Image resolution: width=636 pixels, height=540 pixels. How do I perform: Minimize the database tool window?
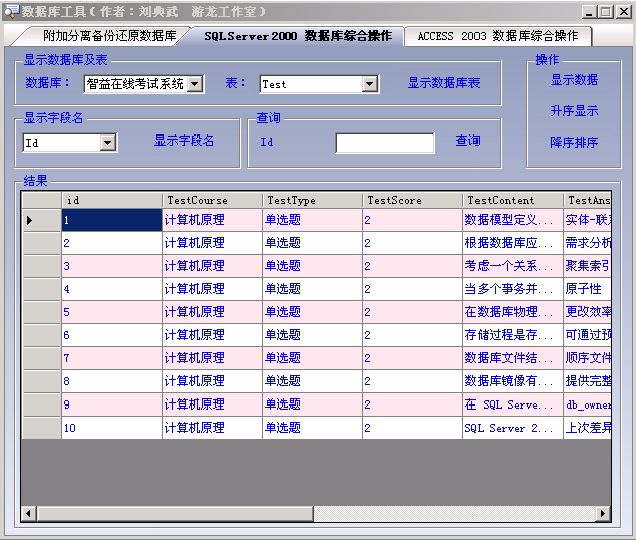click(x=591, y=11)
